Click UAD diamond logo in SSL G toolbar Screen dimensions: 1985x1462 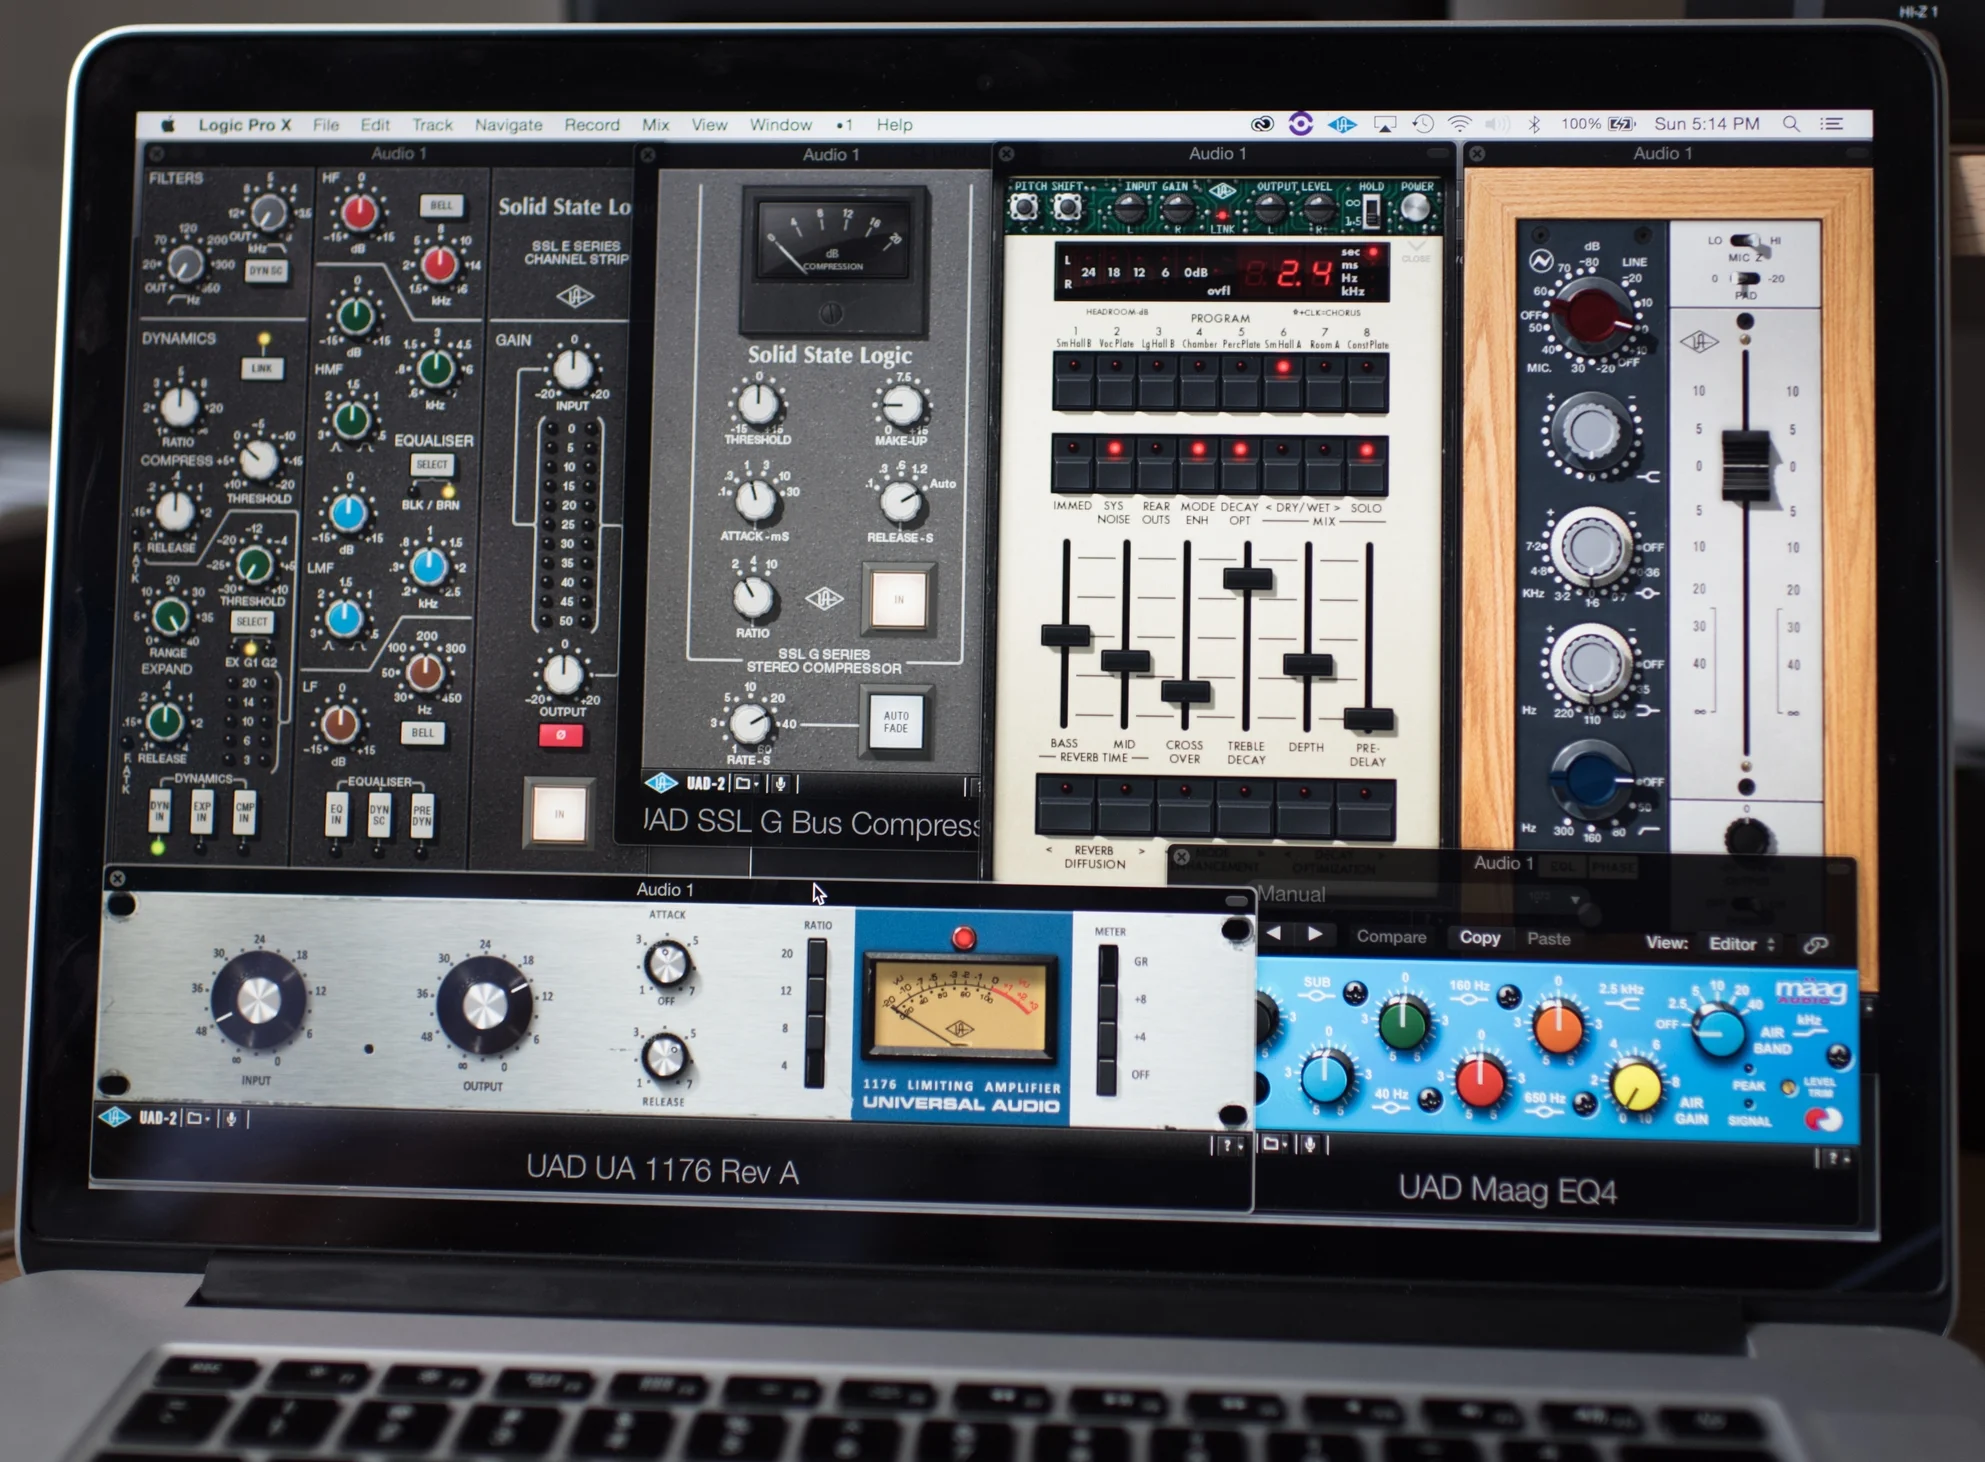pos(661,783)
